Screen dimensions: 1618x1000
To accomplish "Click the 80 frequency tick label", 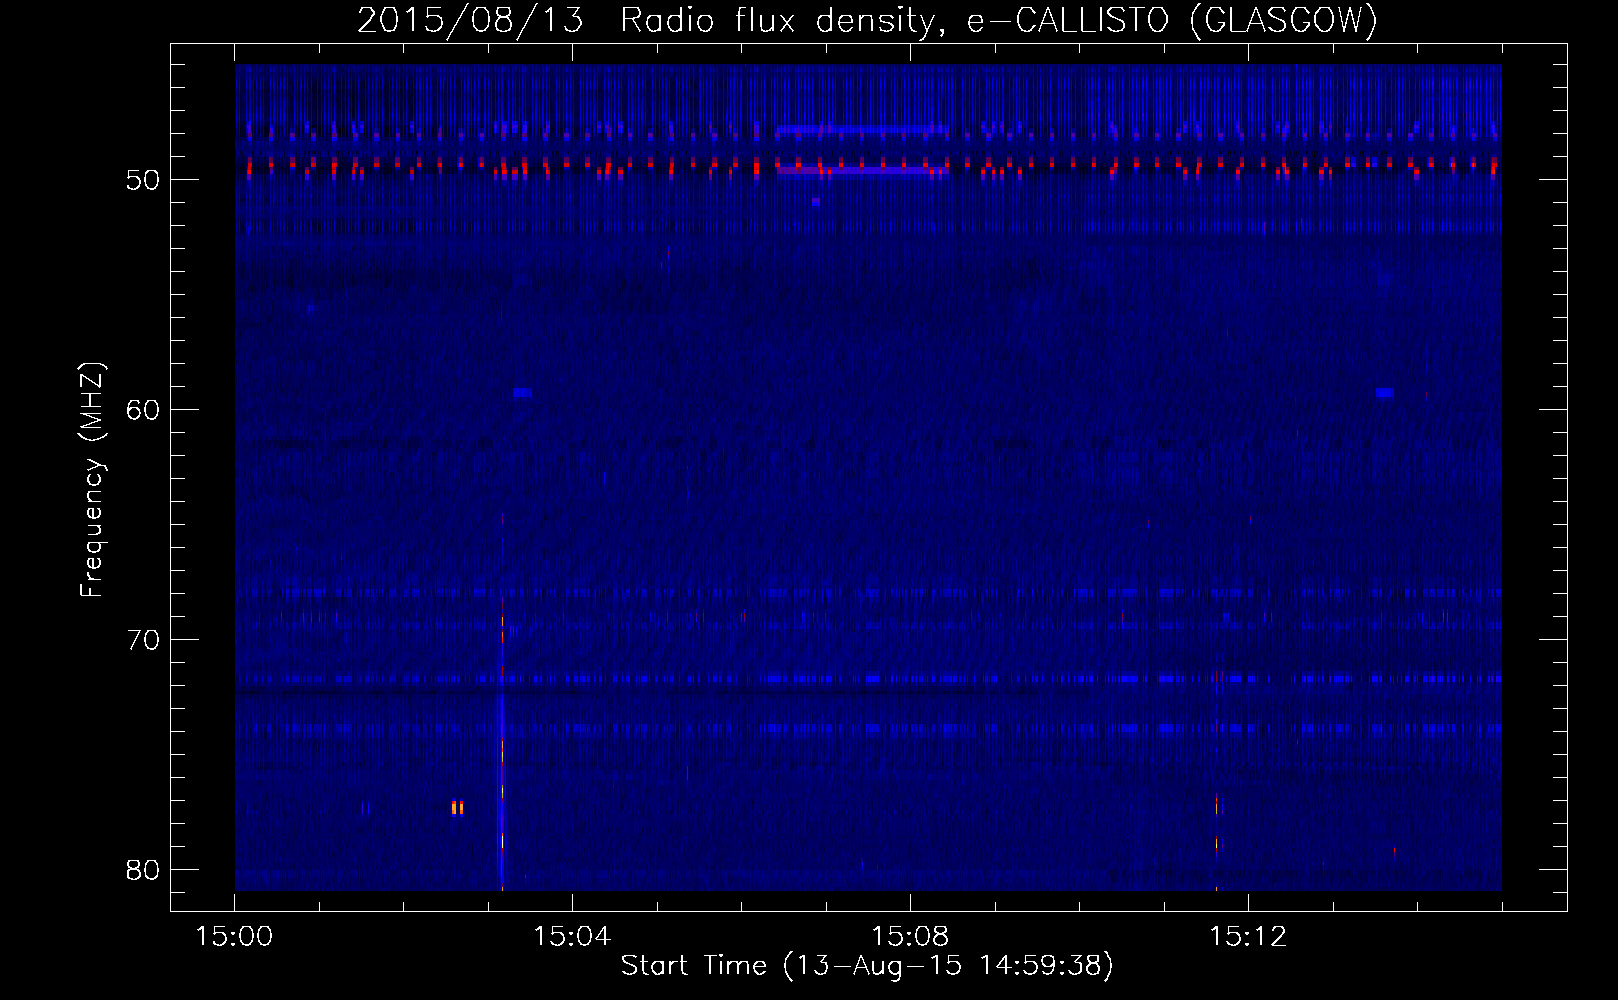I will click(144, 870).
